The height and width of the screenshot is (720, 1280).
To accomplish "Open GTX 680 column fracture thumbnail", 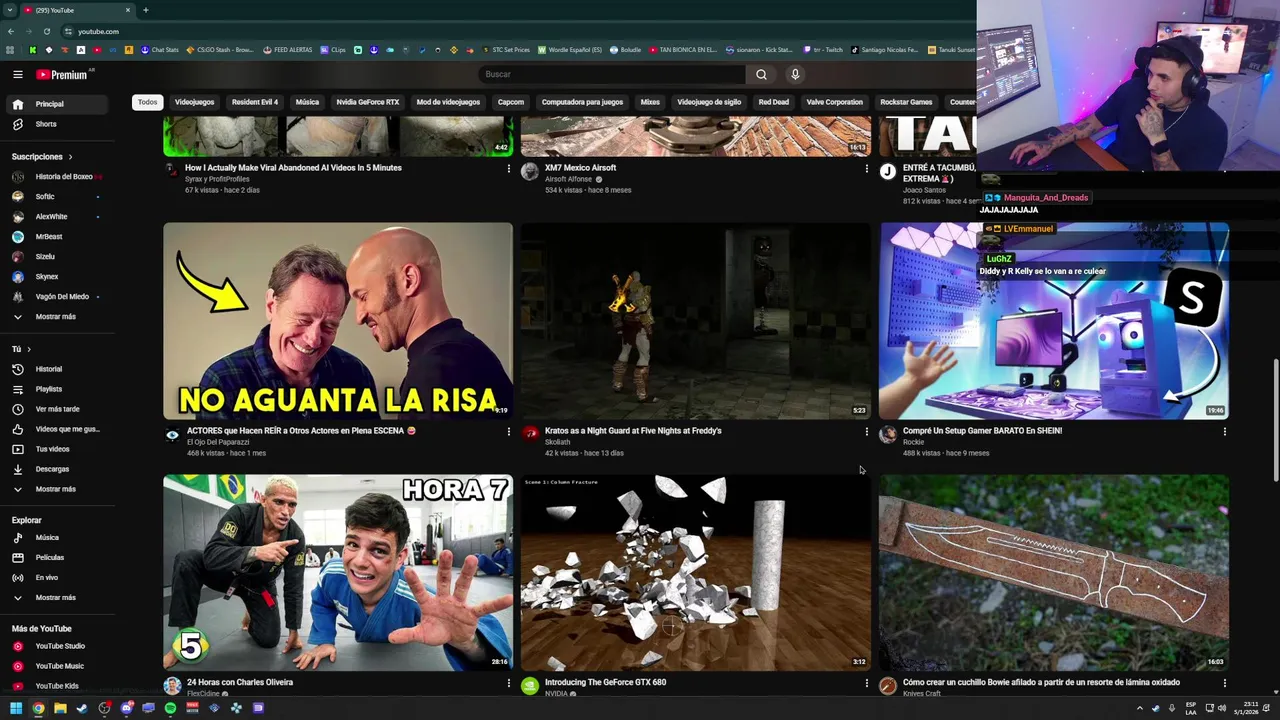I will (x=696, y=572).
